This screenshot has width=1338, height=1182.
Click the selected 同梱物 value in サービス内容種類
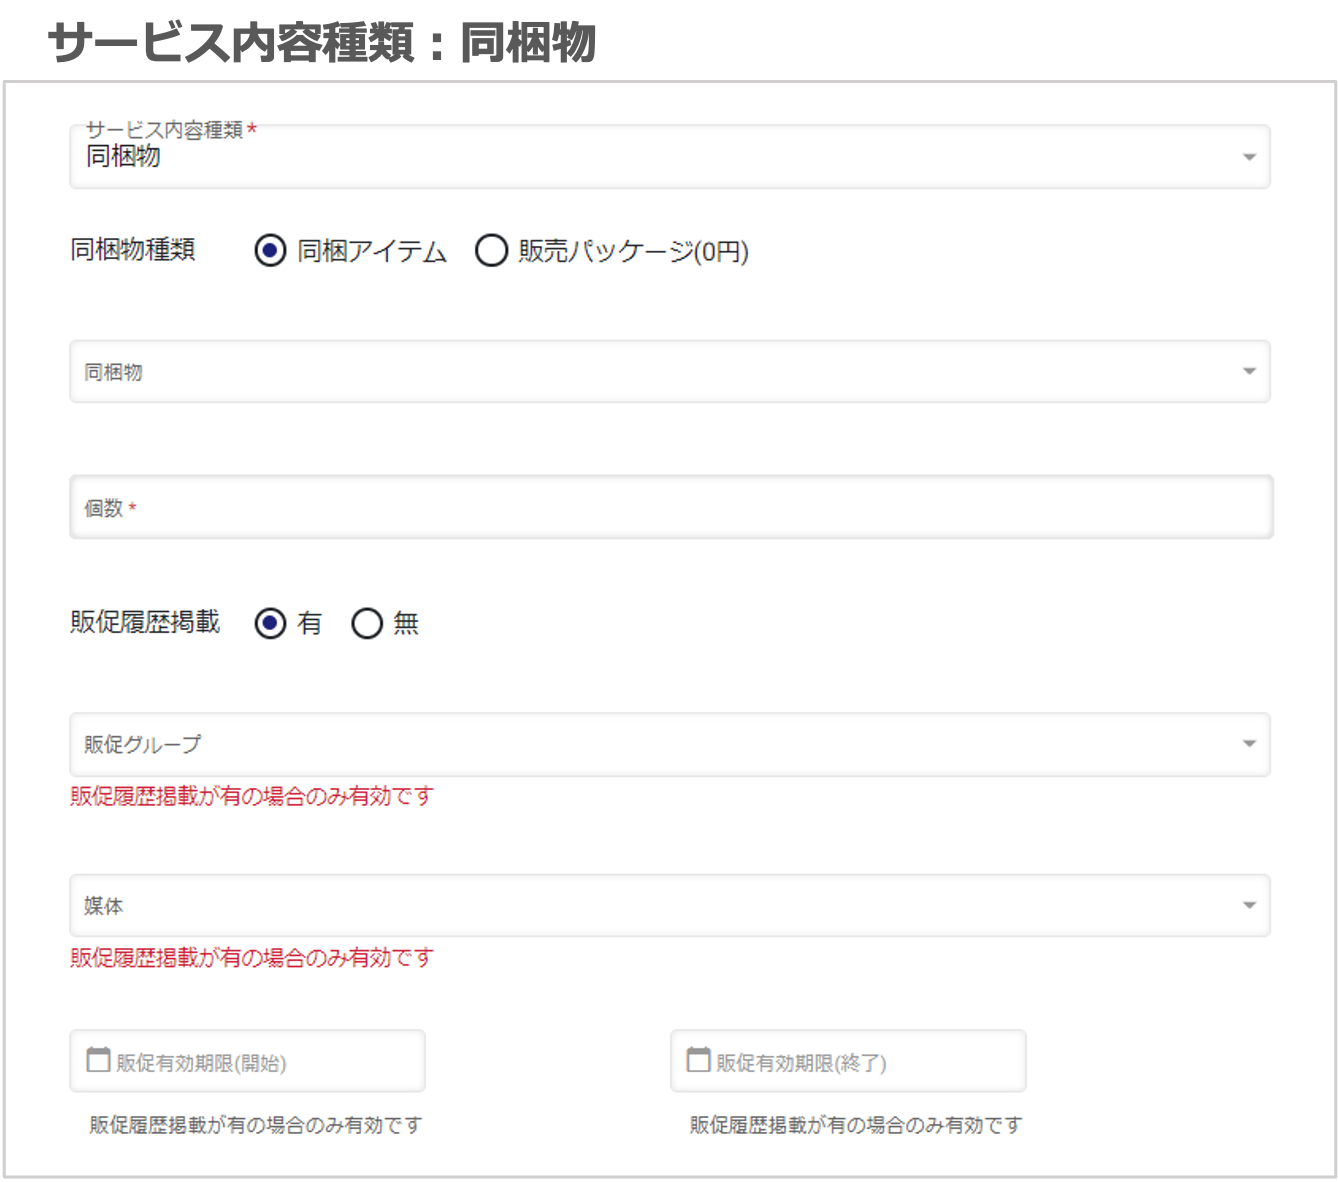tap(123, 157)
